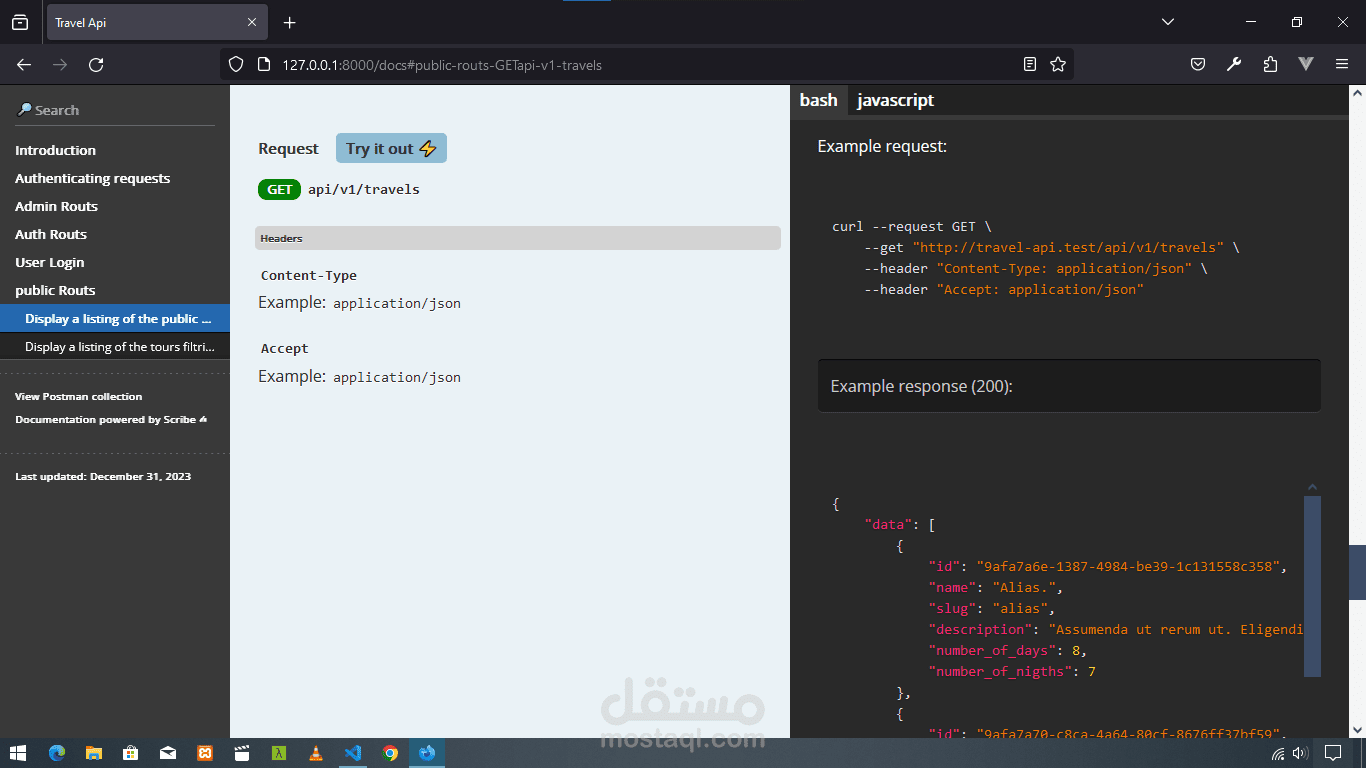Bookmark this page with the star
1366x768 pixels.
[x=1058, y=64]
